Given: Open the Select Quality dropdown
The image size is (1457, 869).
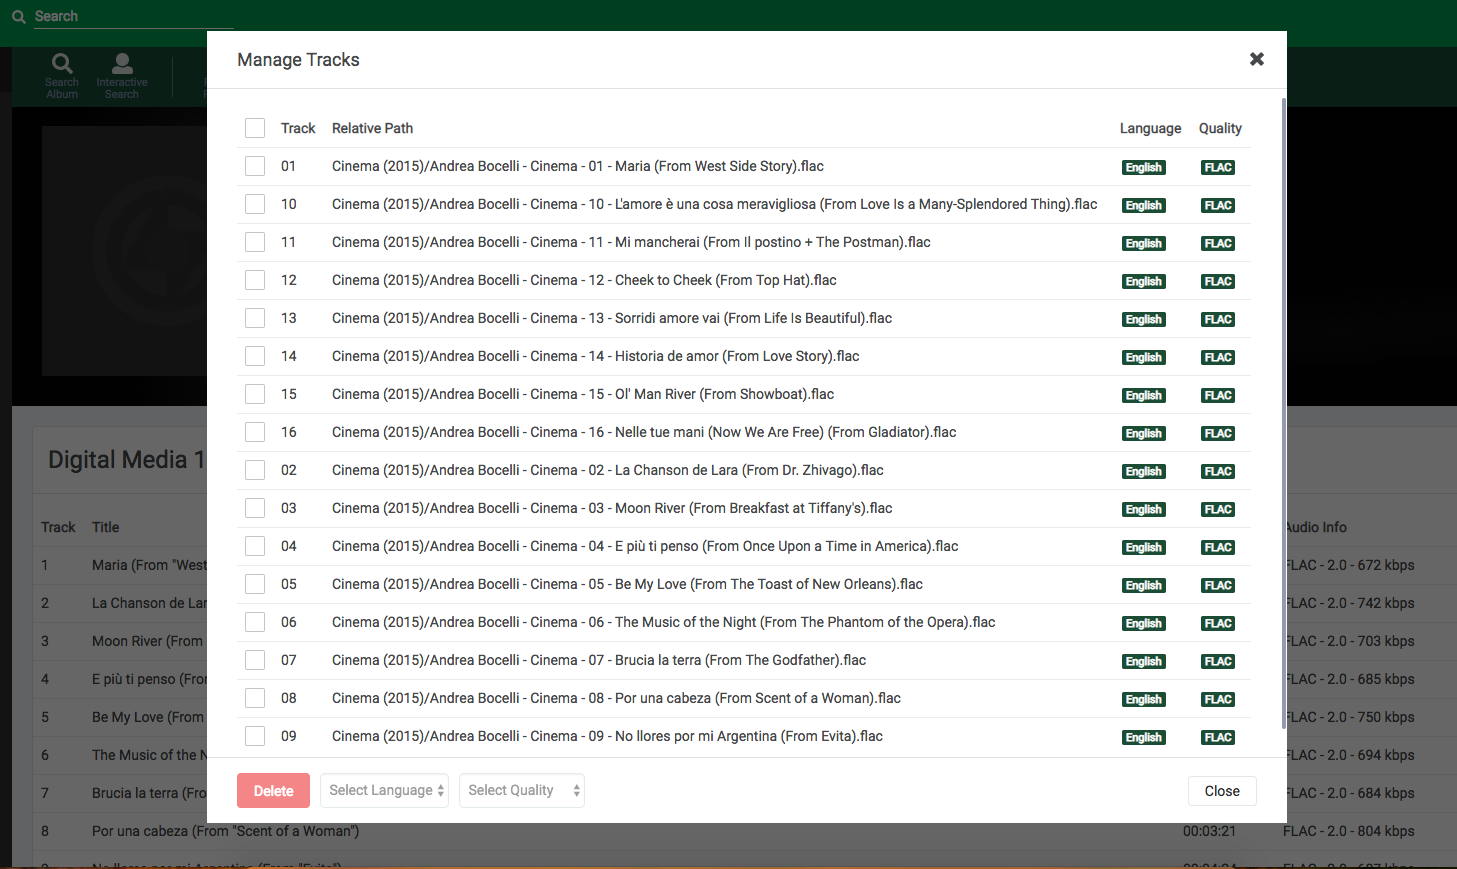Looking at the screenshot, I should click(521, 790).
